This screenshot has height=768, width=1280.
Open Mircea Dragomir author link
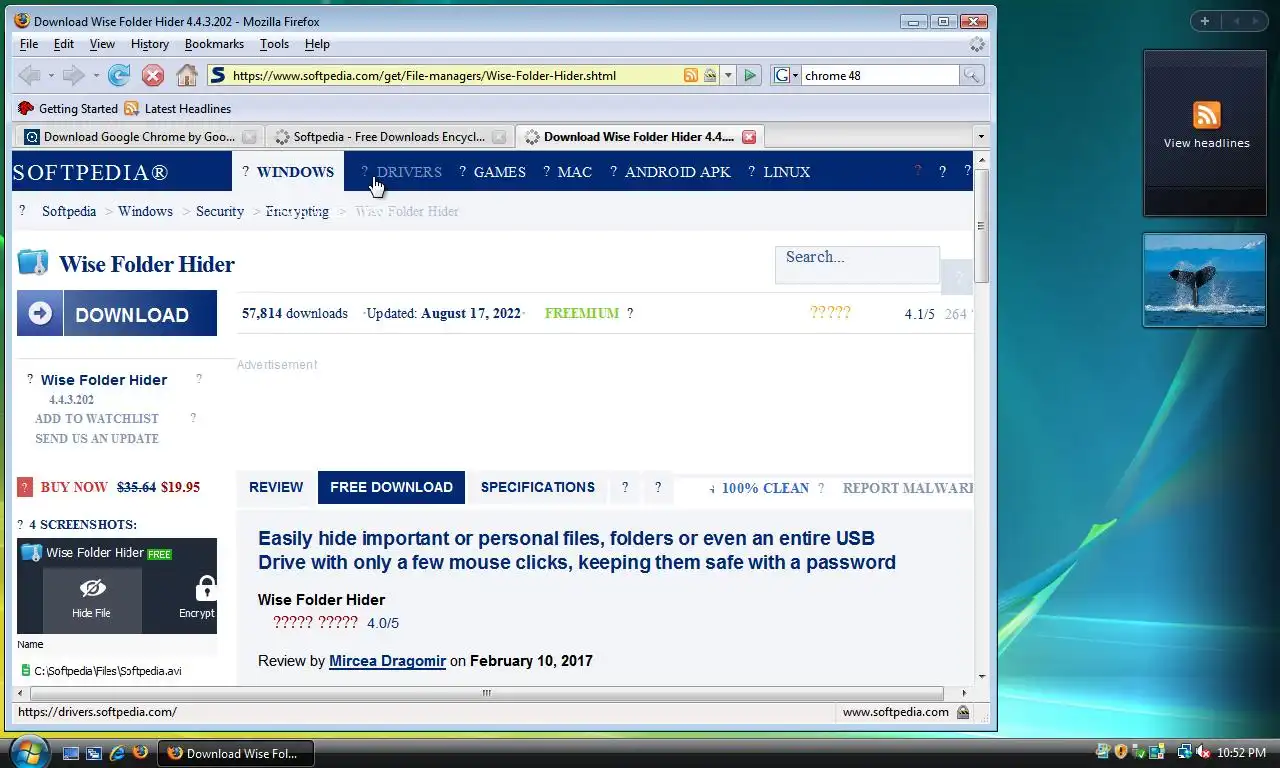tap(387, 661)
